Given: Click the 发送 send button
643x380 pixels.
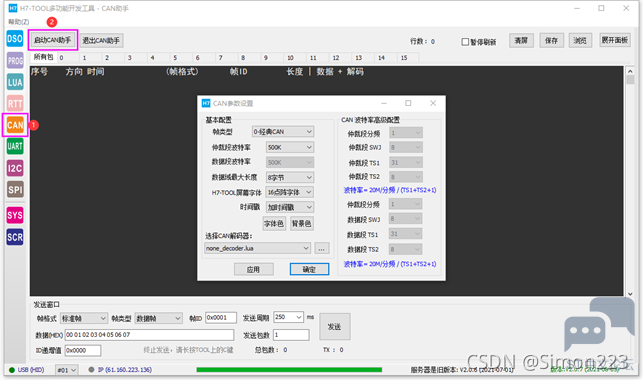Looking at the screenshot, I should click(335, 327).
